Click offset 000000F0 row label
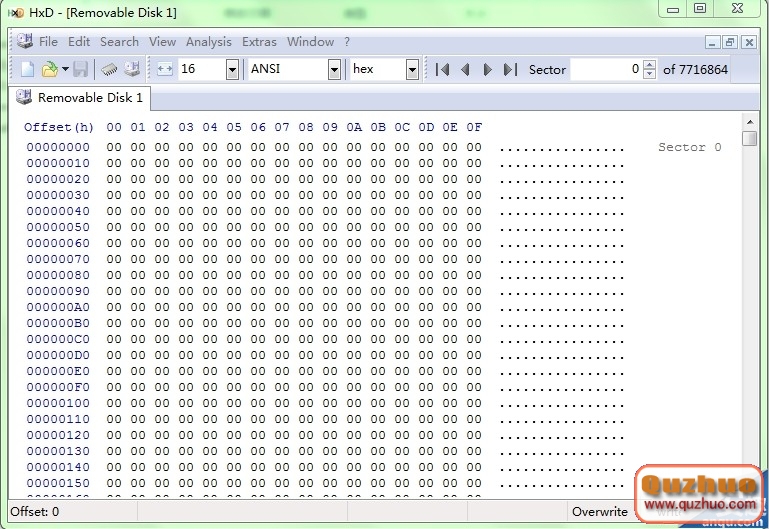Screen dimensions: 769x529 point(58,387)
